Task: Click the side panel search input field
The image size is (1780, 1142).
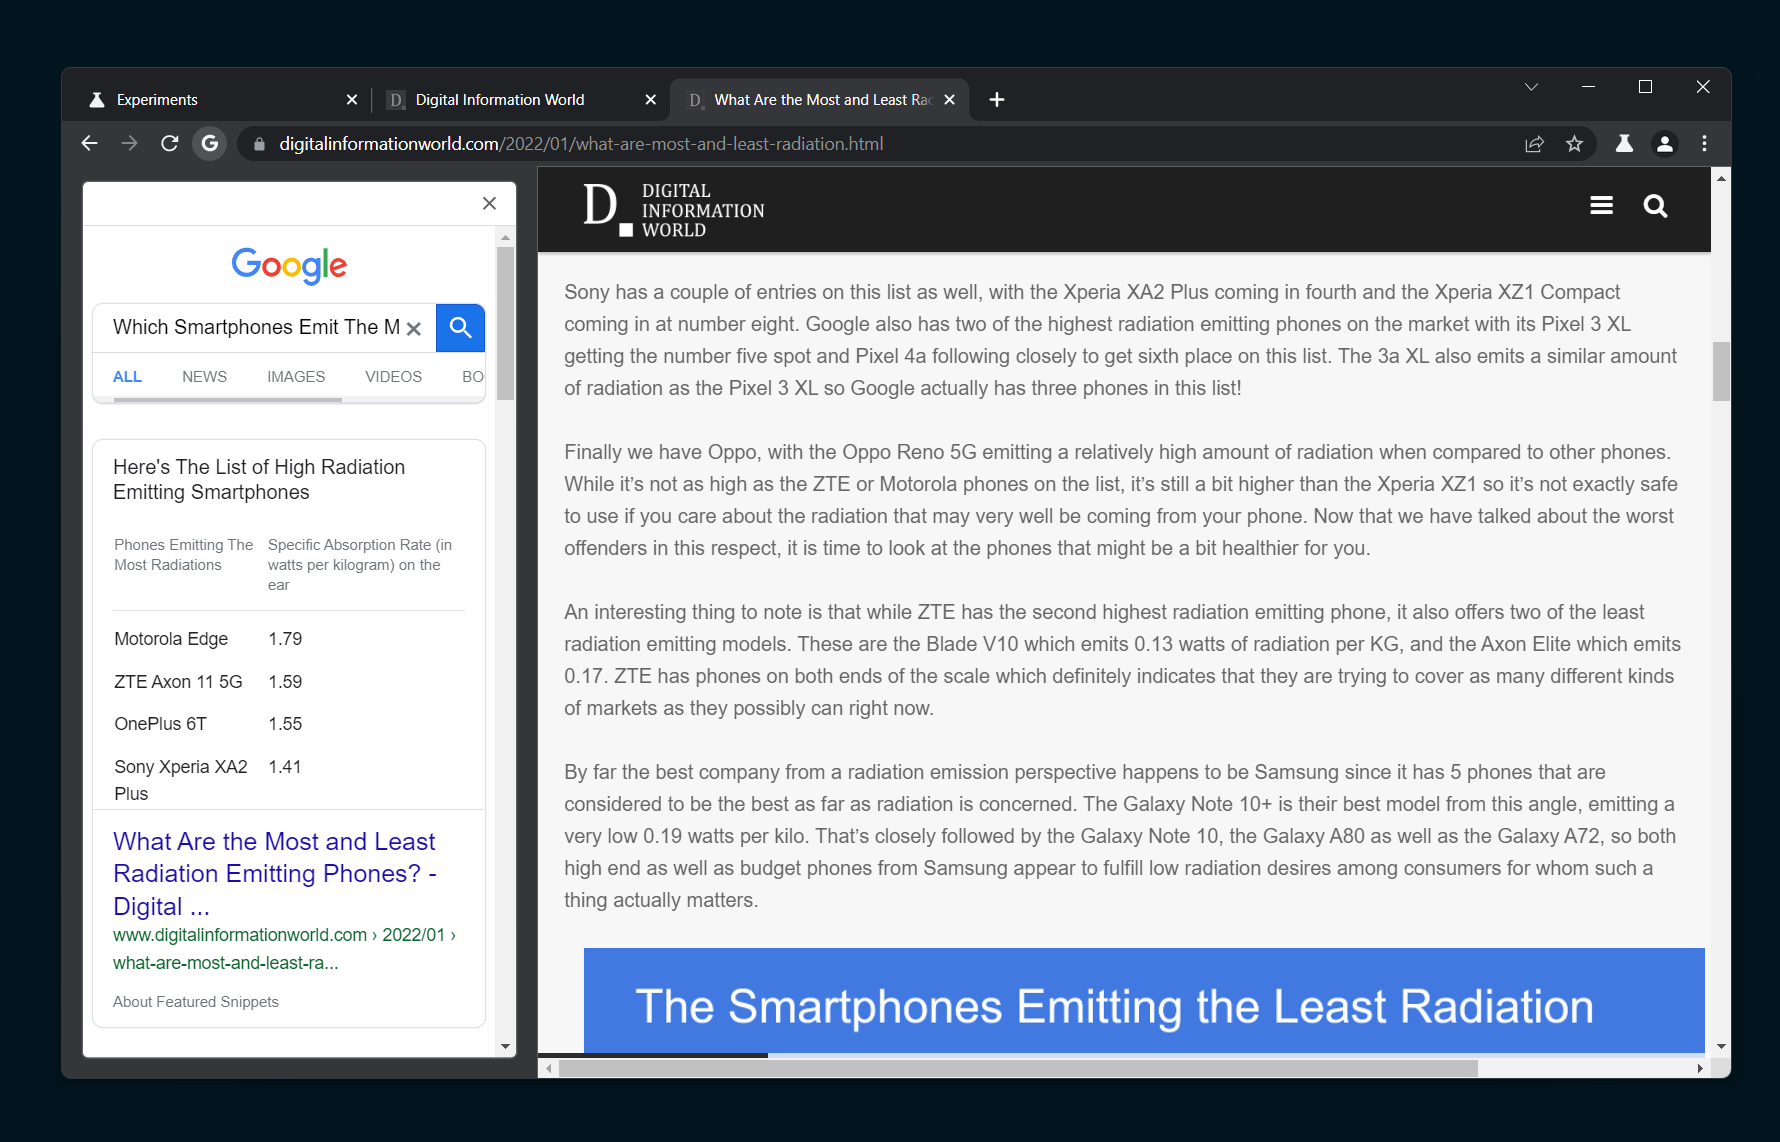Action: (x=255, y=327)
